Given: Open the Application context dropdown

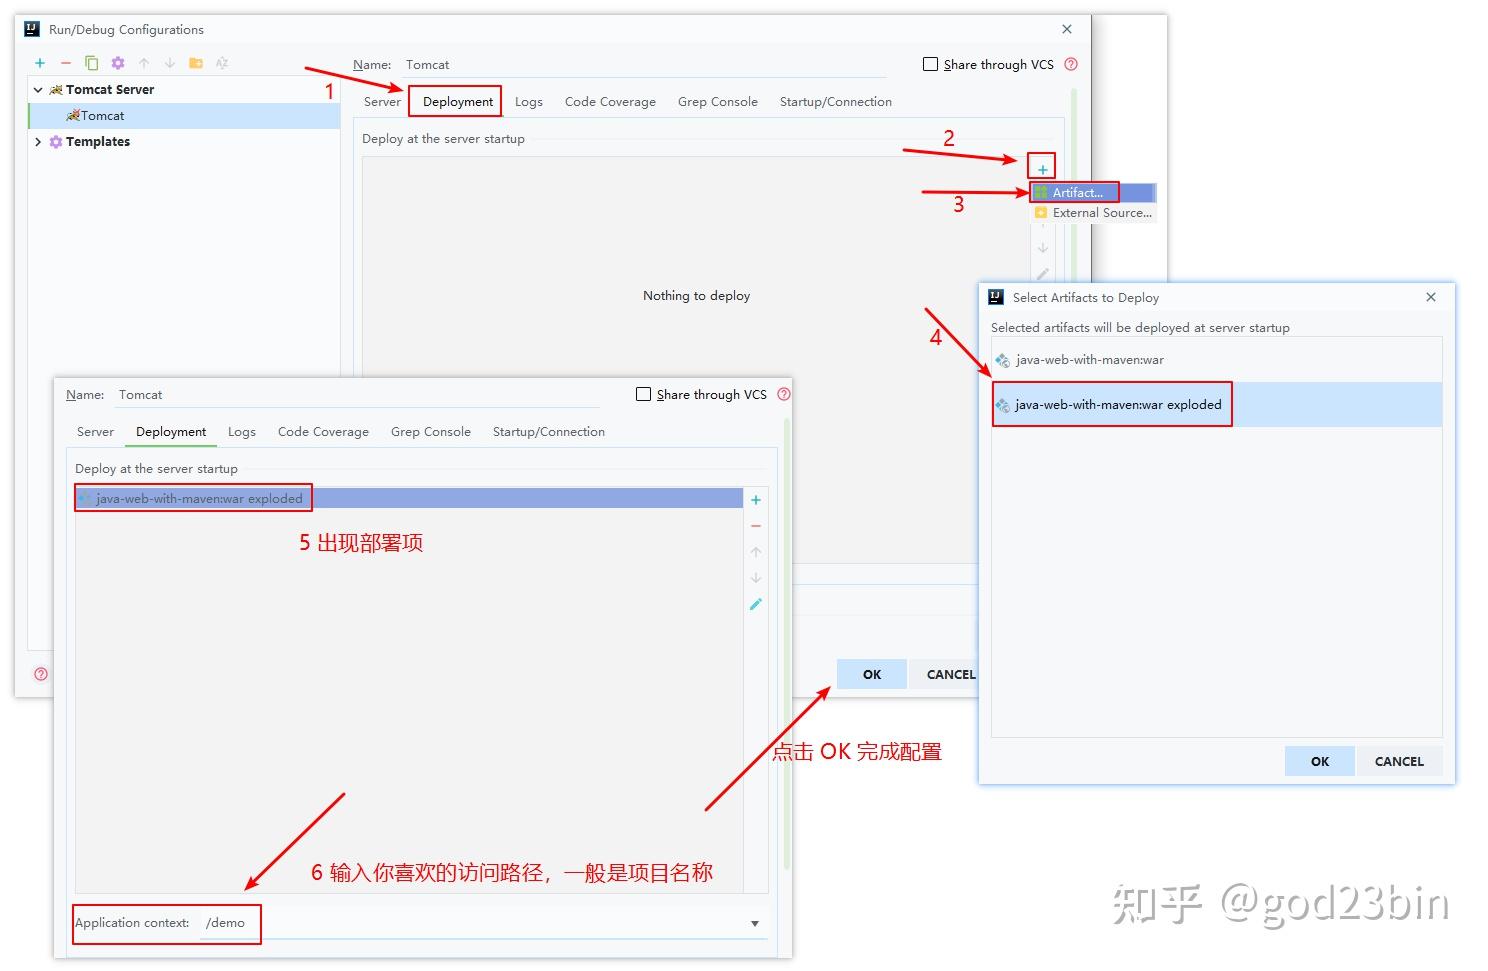Looking at the screenshot, I should (x=755, y=923).
